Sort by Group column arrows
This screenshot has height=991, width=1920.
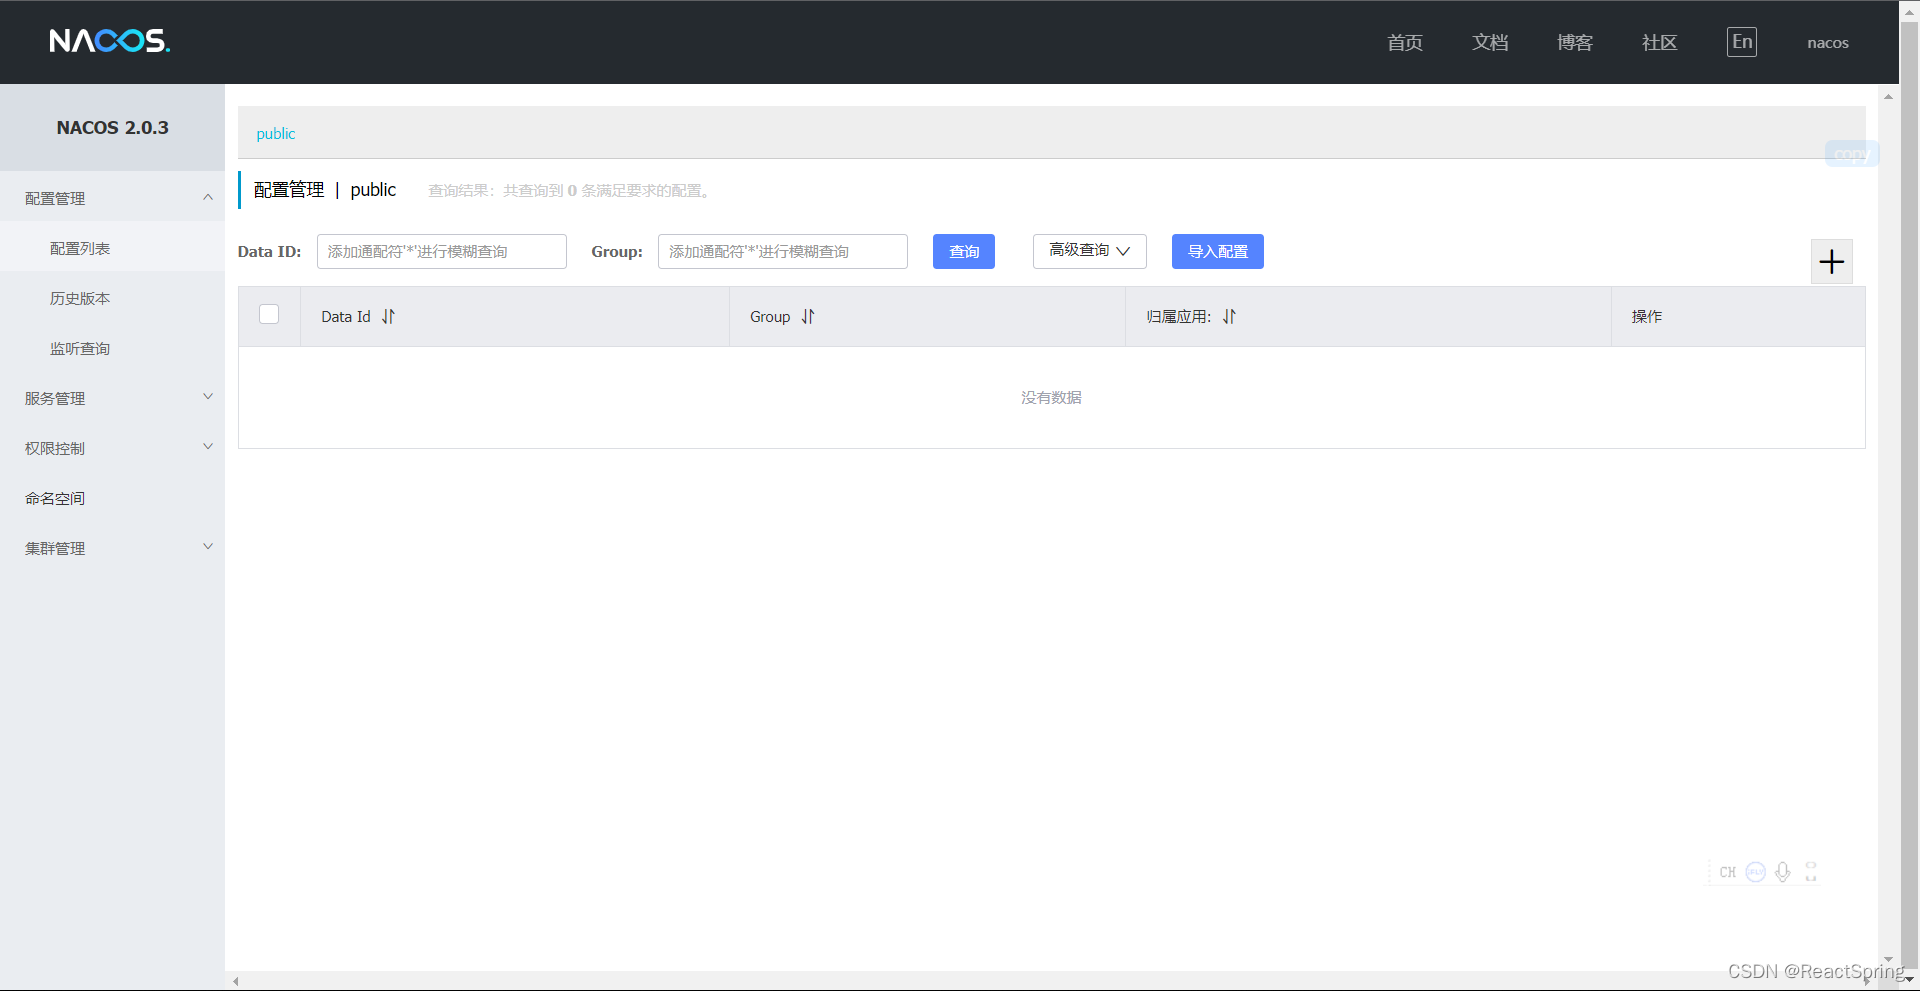pos(808,317)
